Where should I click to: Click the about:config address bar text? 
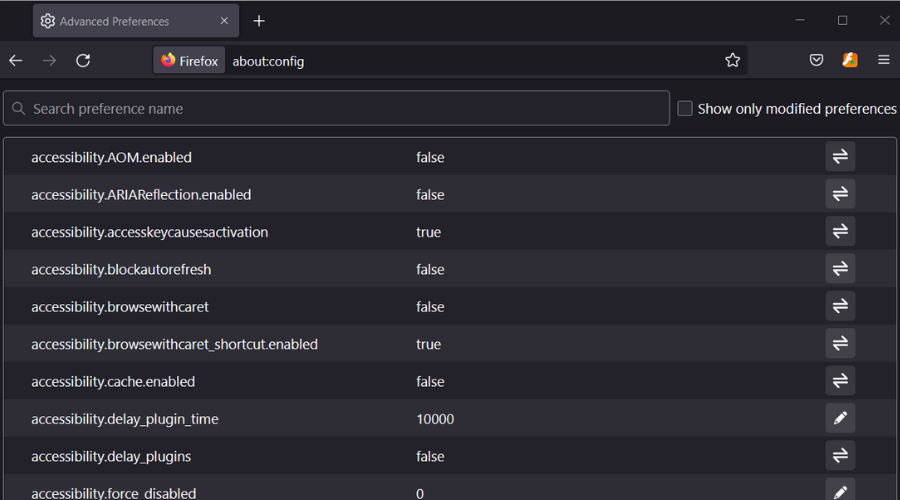tap(268, 61)
